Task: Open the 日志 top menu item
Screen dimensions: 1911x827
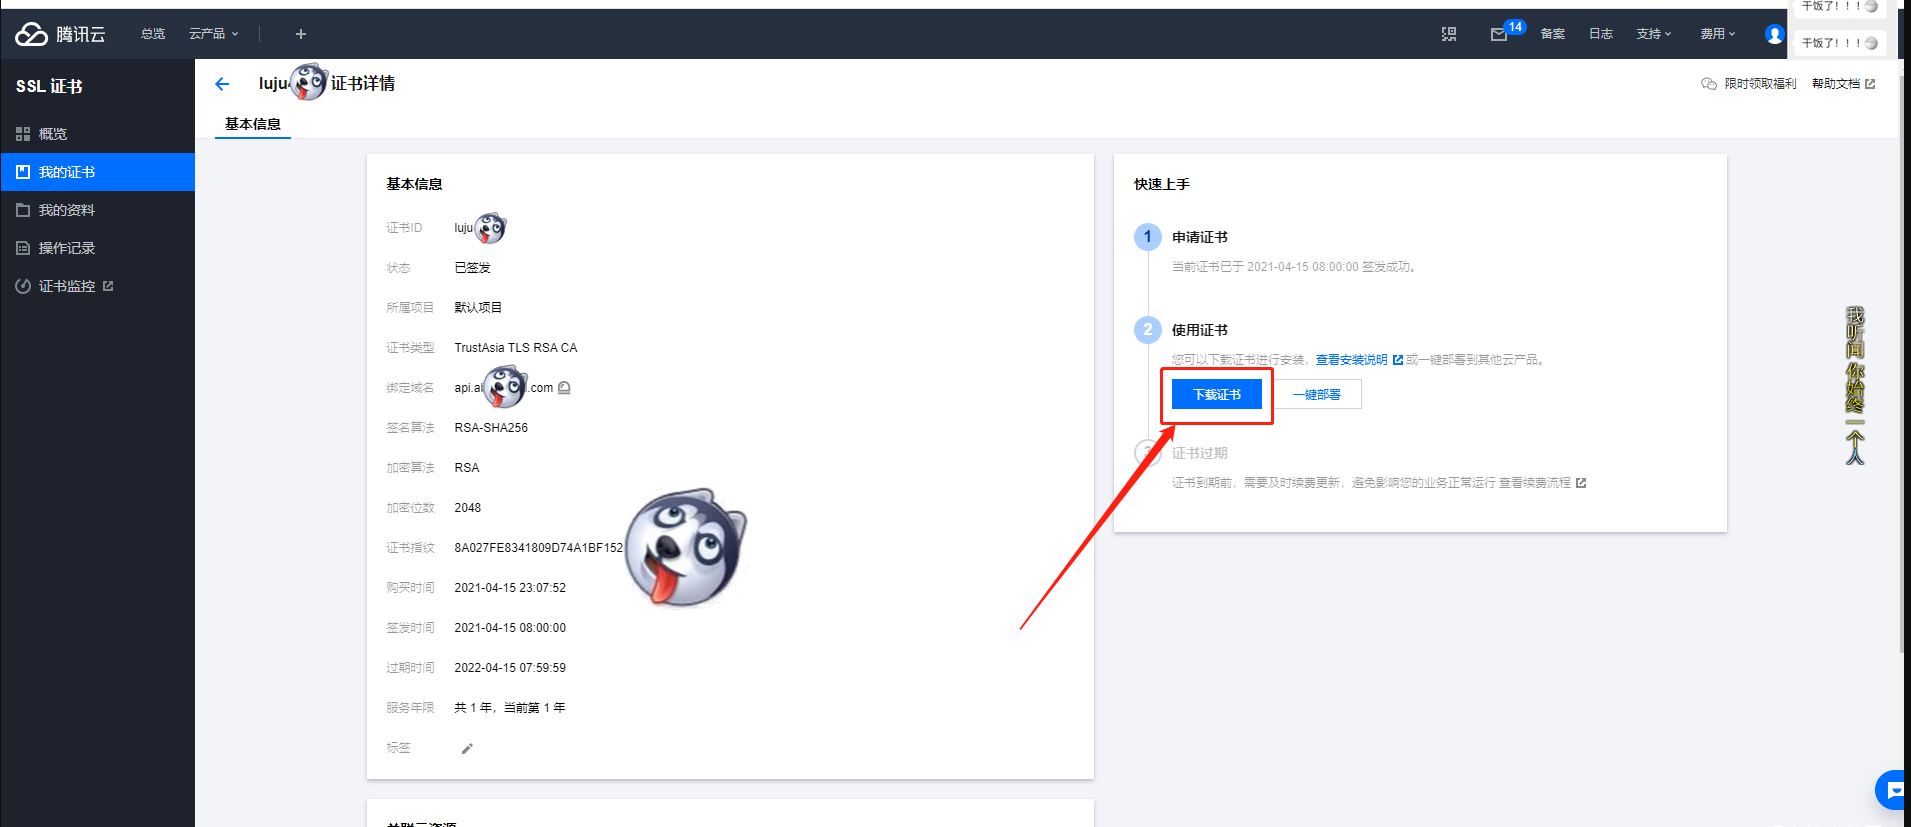Action: tap(1601, 34)
